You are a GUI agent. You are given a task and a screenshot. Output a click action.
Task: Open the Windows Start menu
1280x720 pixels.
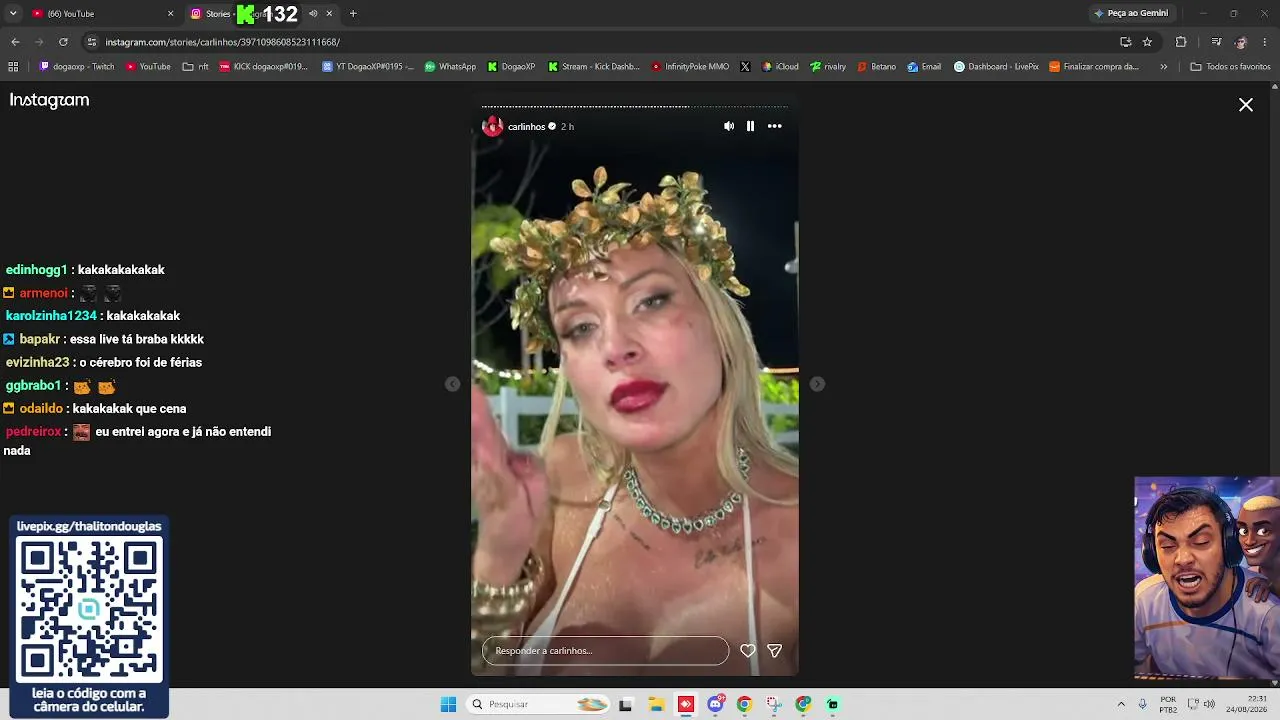tap(448, 704)
